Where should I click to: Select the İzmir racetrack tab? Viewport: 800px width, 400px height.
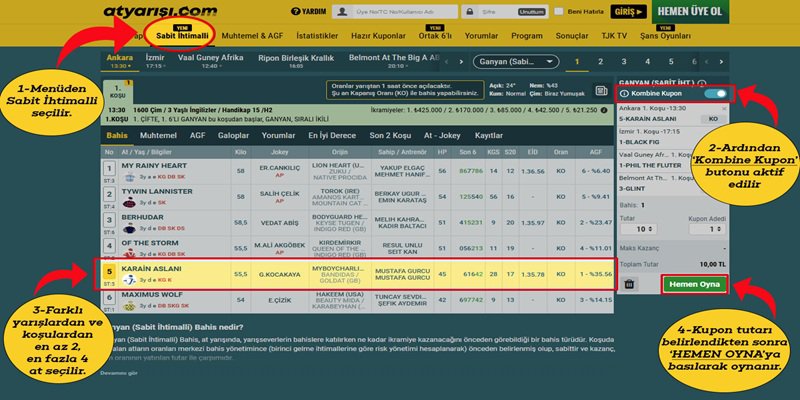[x=155, y=61]
